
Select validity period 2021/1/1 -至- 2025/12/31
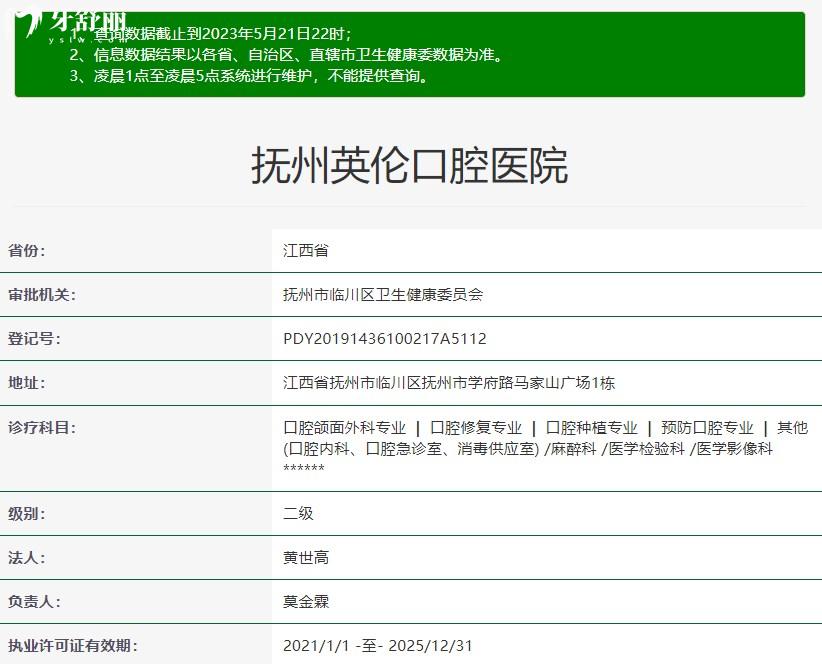(377, 646)
